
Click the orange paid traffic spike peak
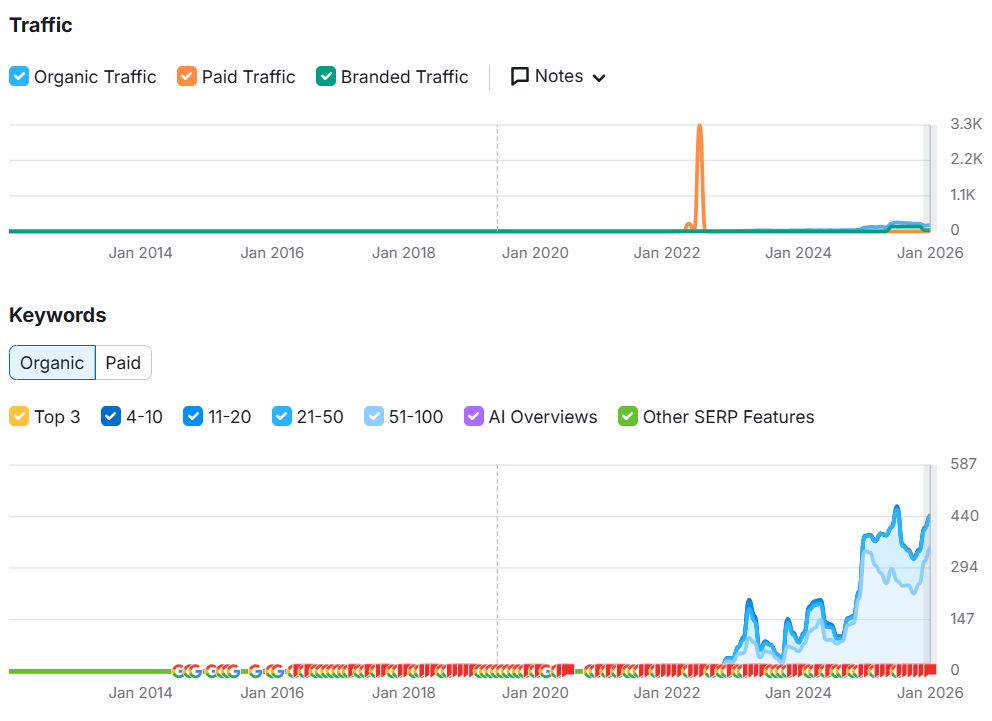(x=699, y=126)
